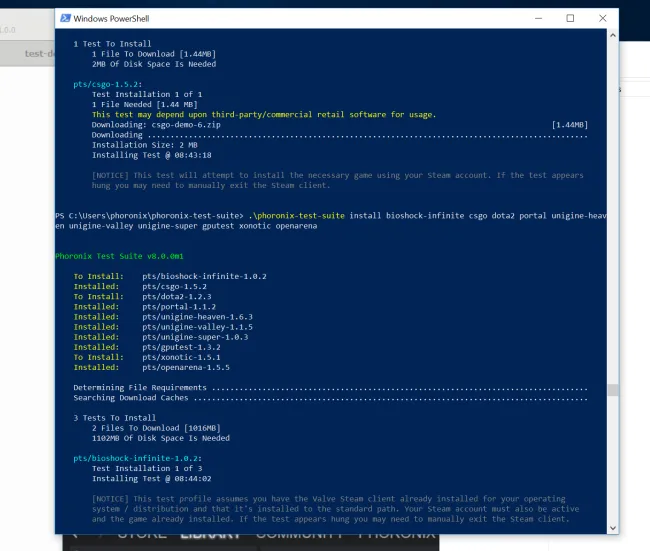650x551 pixels.
Task: Click the 'pts/xonotic-1.5.1' list entry
Action: [x=183, y=356]
